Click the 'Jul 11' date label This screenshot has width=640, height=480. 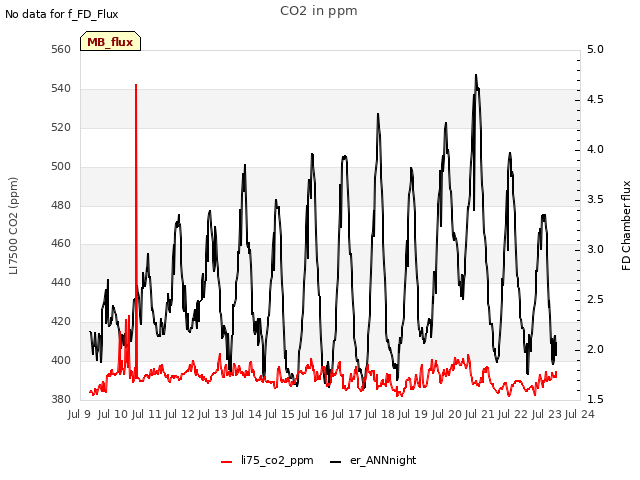coord(147,414)
